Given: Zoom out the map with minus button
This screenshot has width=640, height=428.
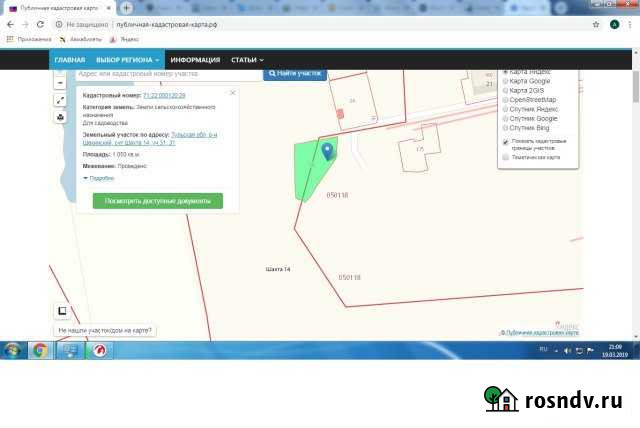Looking at the screenshot, I should [61, 83].
